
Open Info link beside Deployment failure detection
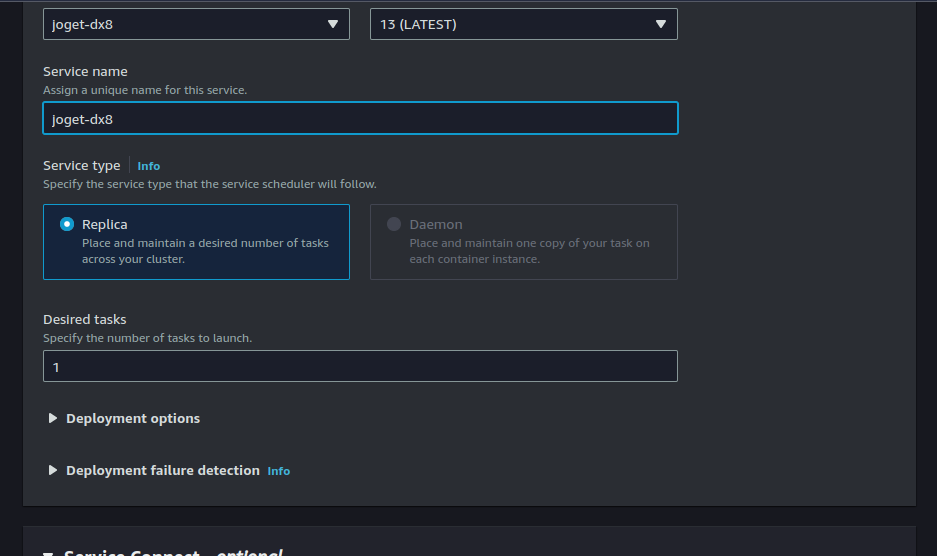(x=279, y=471)
